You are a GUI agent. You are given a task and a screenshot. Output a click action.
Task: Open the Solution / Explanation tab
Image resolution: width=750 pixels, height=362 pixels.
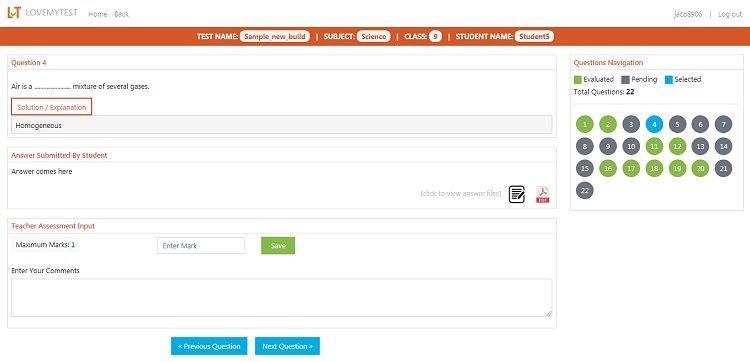pos(52,107)
